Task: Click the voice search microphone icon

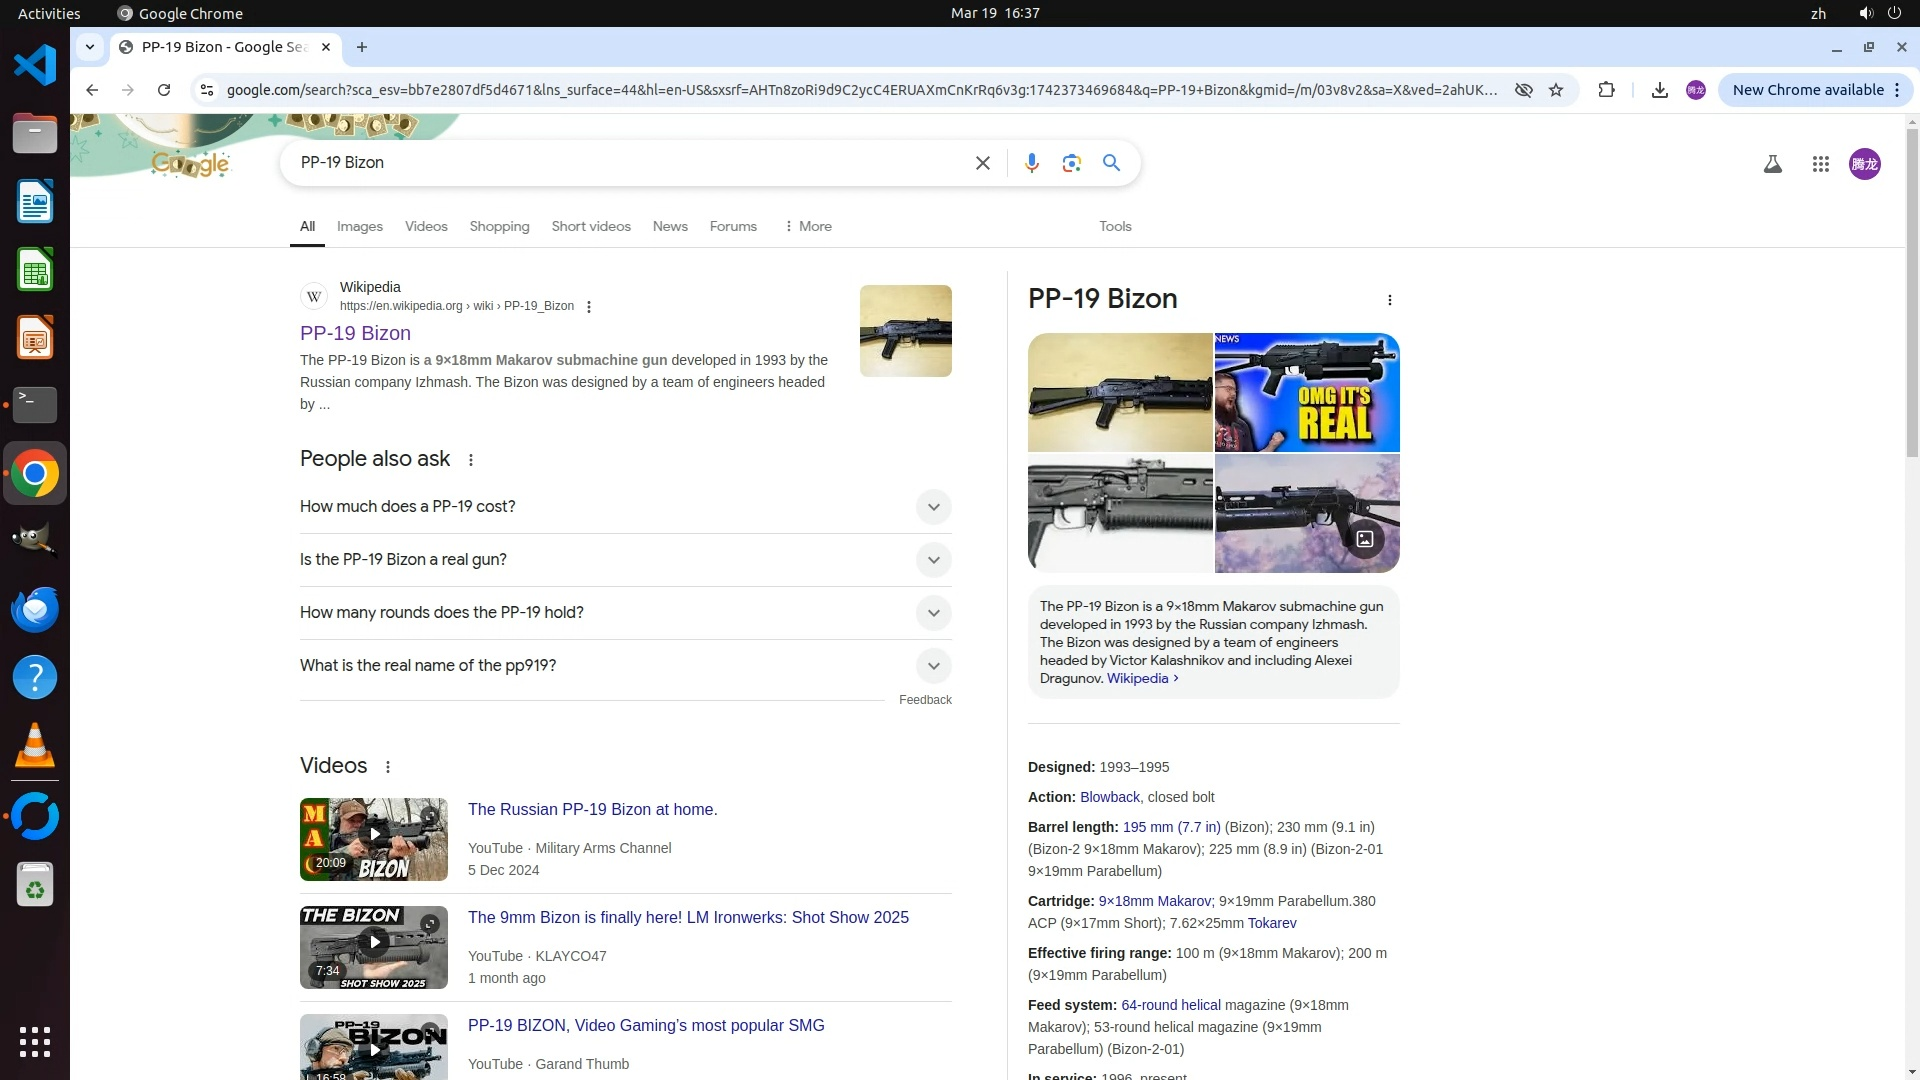Action: pyautogui.click(x=1031, y=163)
